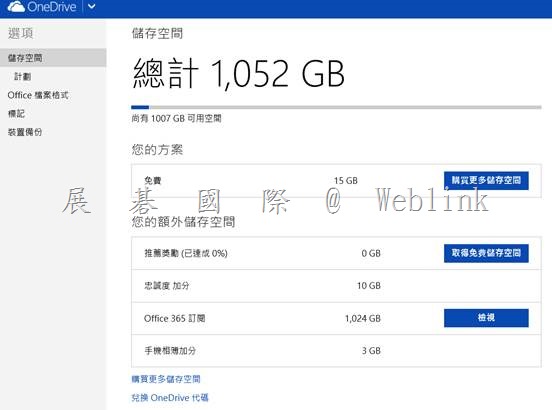Select 儲存空間 in the left sidebar

tap(53, 58)
